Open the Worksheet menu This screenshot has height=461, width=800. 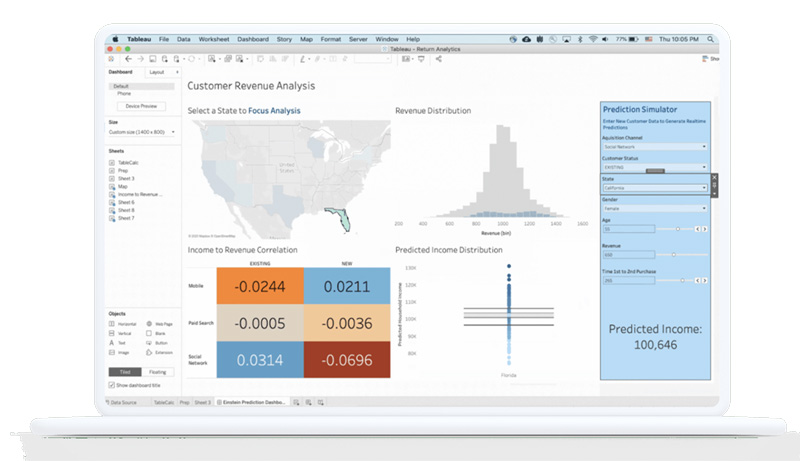click(x=214, y=39)
